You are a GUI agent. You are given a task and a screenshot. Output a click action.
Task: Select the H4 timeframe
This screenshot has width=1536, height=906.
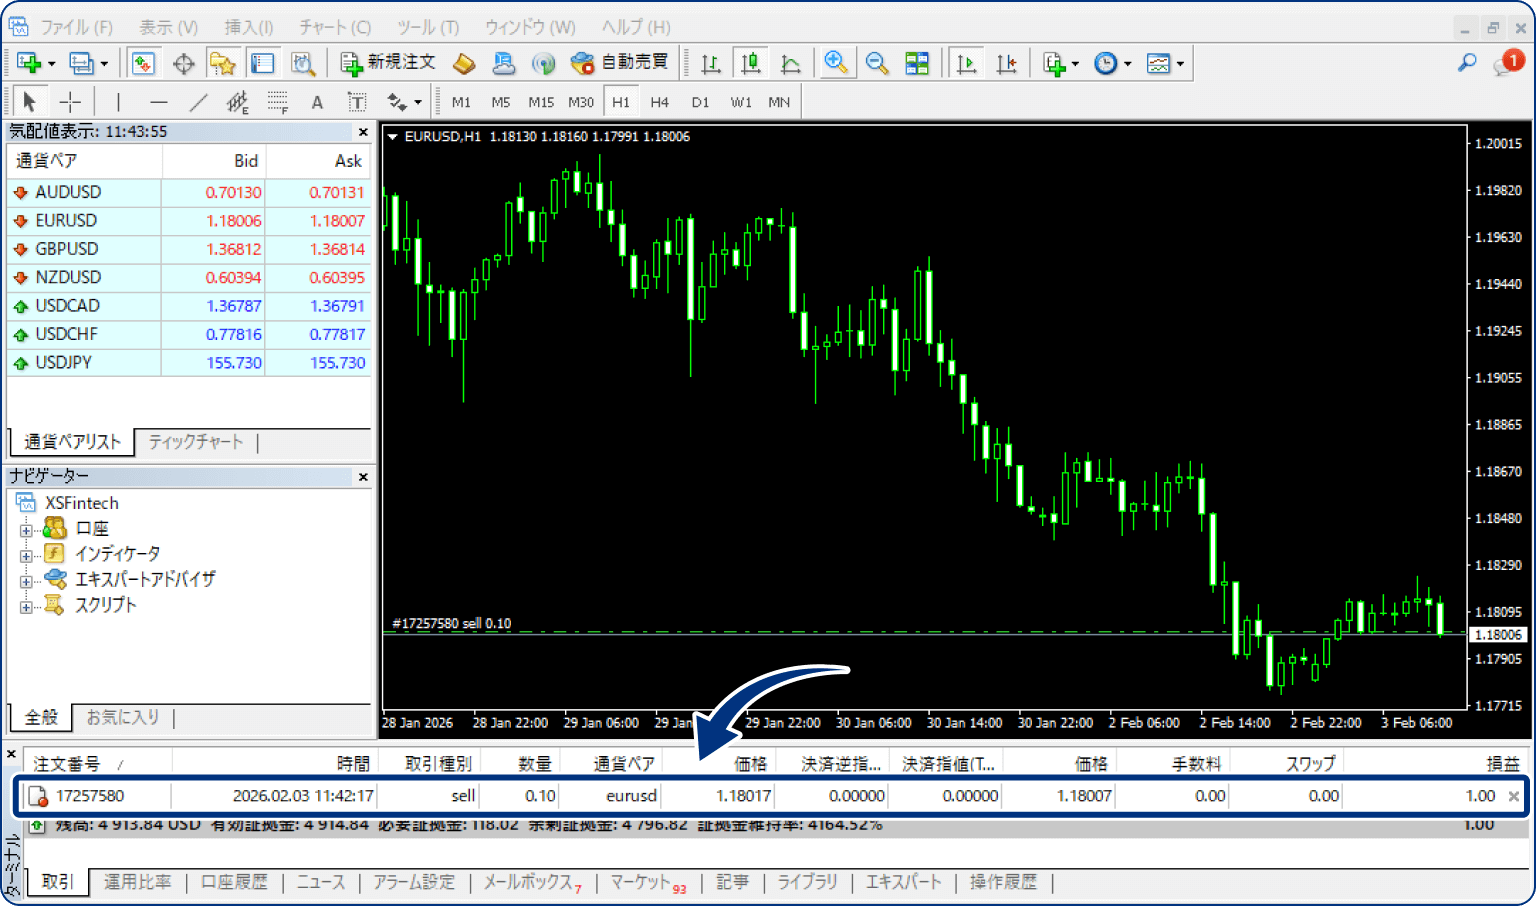(x=659, y=102)
